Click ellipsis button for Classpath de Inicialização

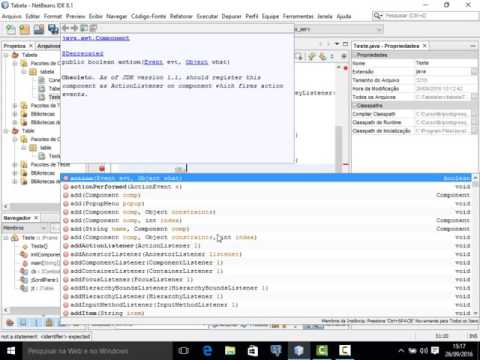coord(474,131)
